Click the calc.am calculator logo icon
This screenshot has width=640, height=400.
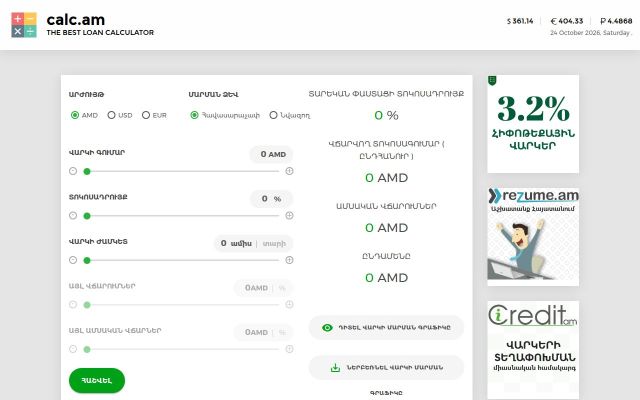(x=24, y=25)
